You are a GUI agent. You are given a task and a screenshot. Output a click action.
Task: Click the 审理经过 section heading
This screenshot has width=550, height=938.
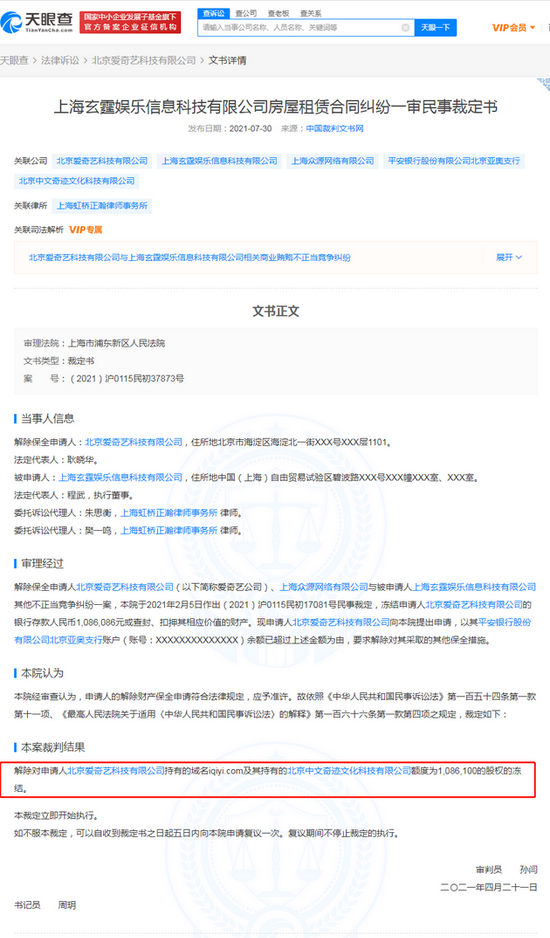(x=42, y=564)
